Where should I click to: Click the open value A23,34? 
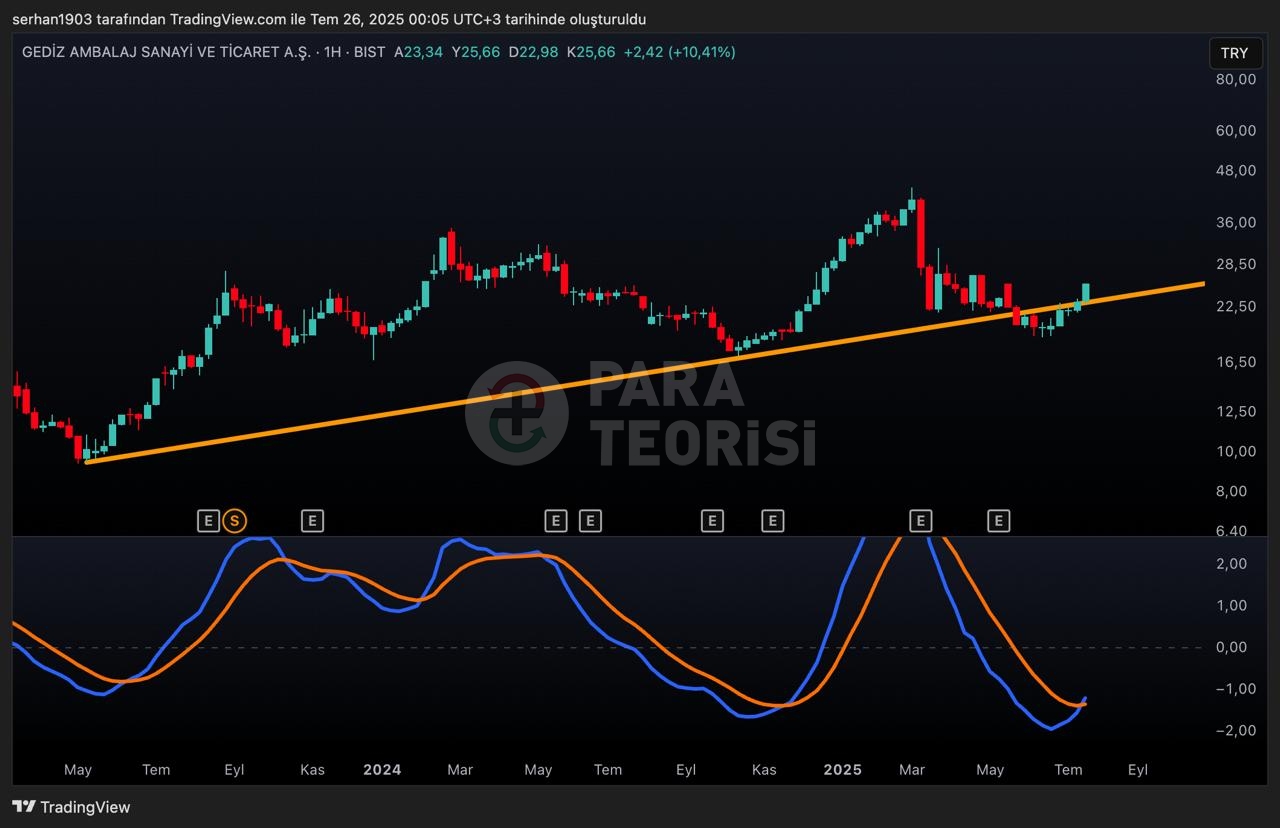coord(418,52)
